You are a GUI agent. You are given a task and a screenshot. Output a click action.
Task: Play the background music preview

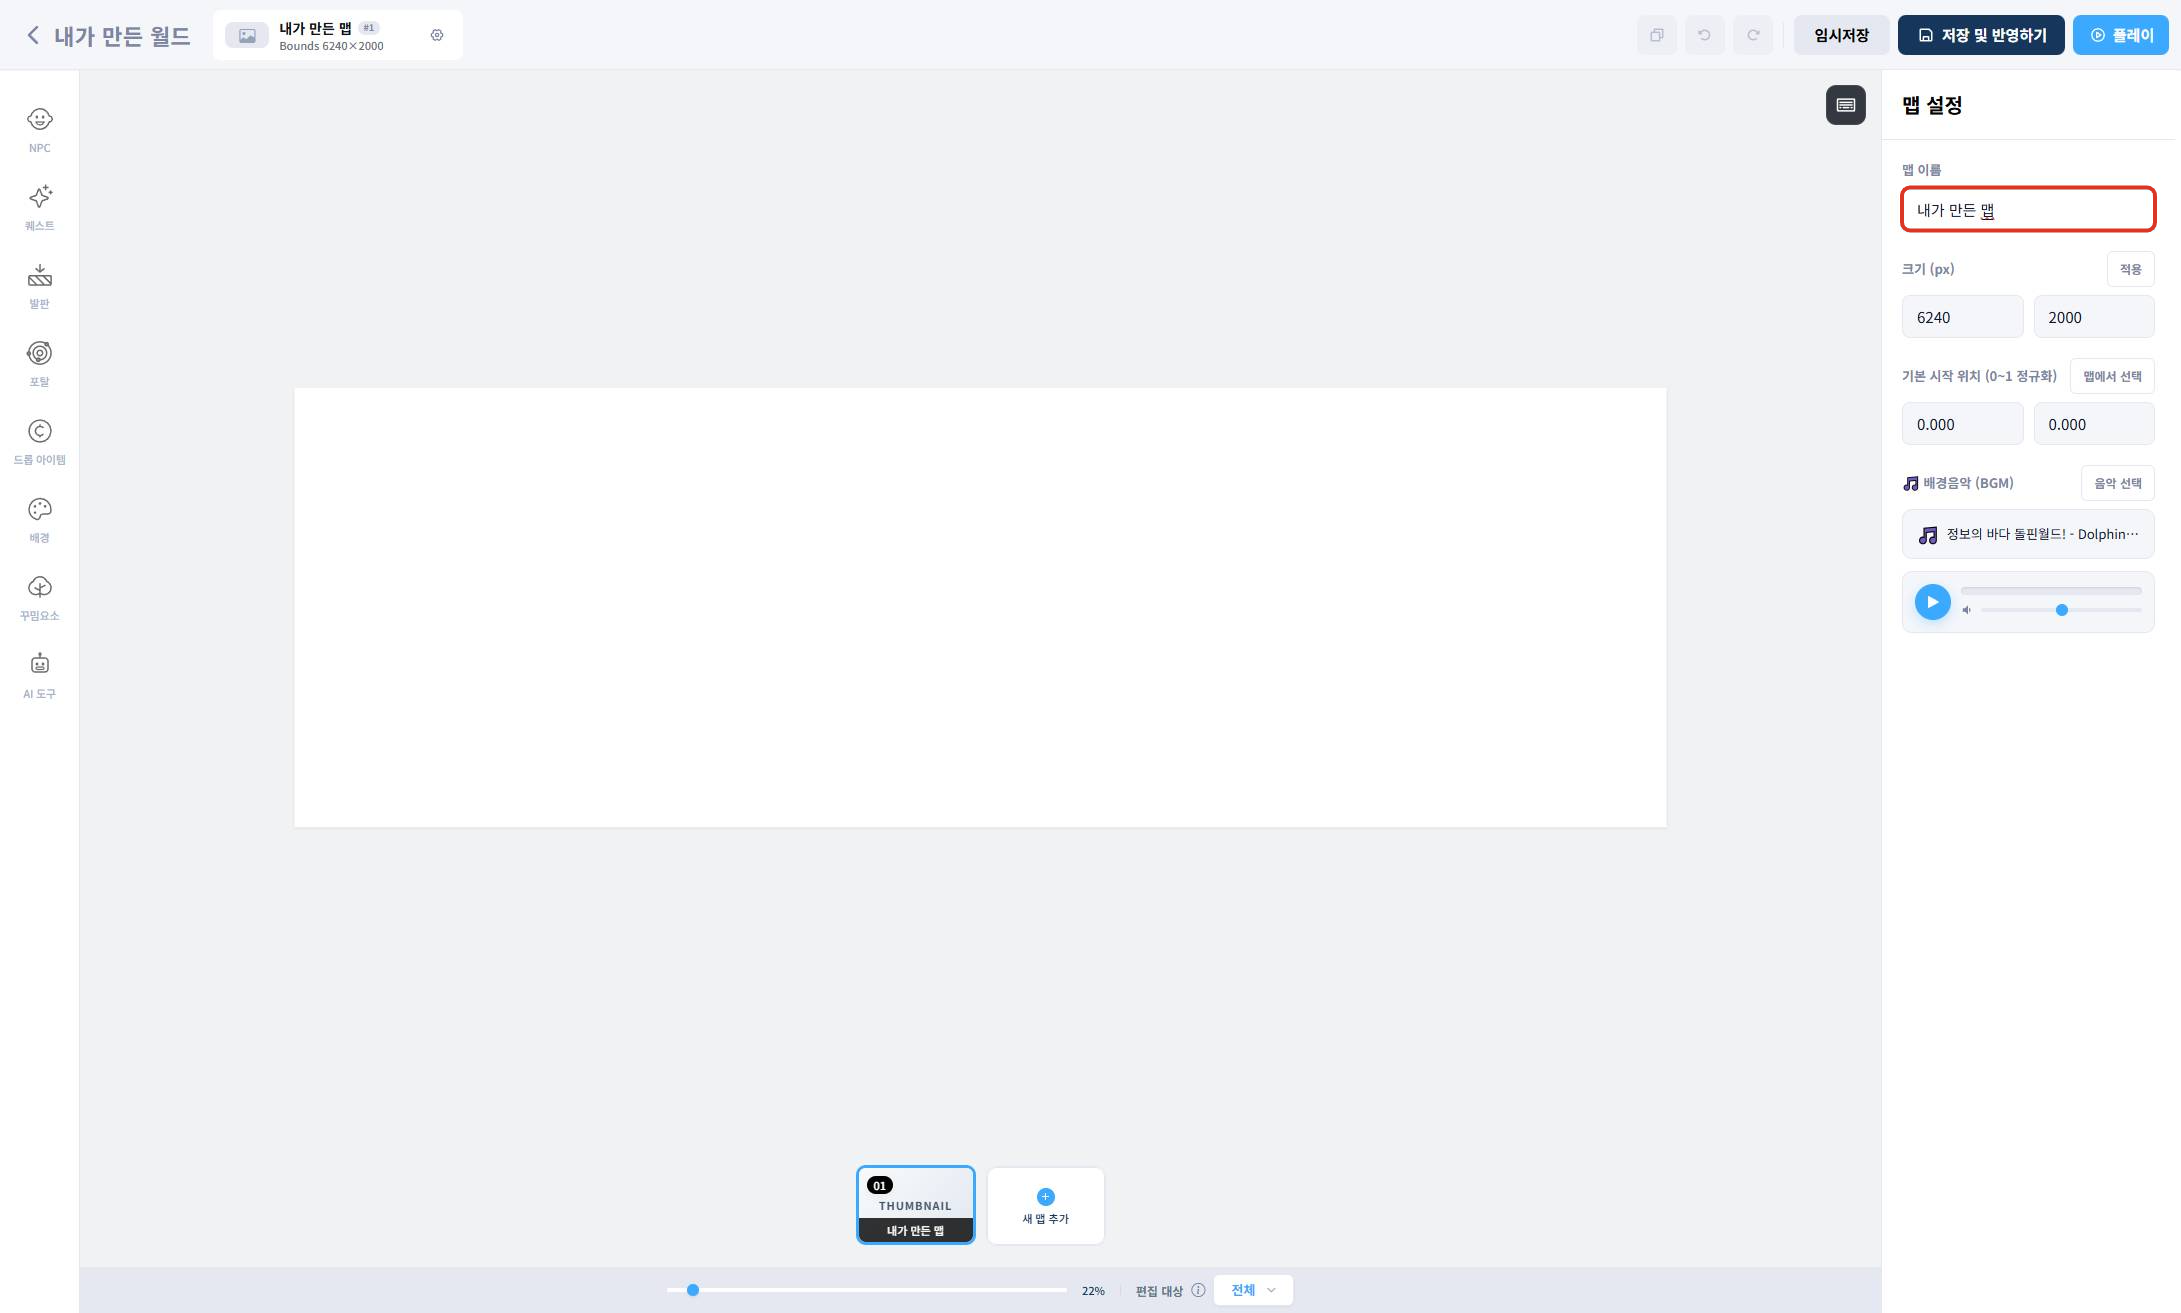click(1932, 602)
